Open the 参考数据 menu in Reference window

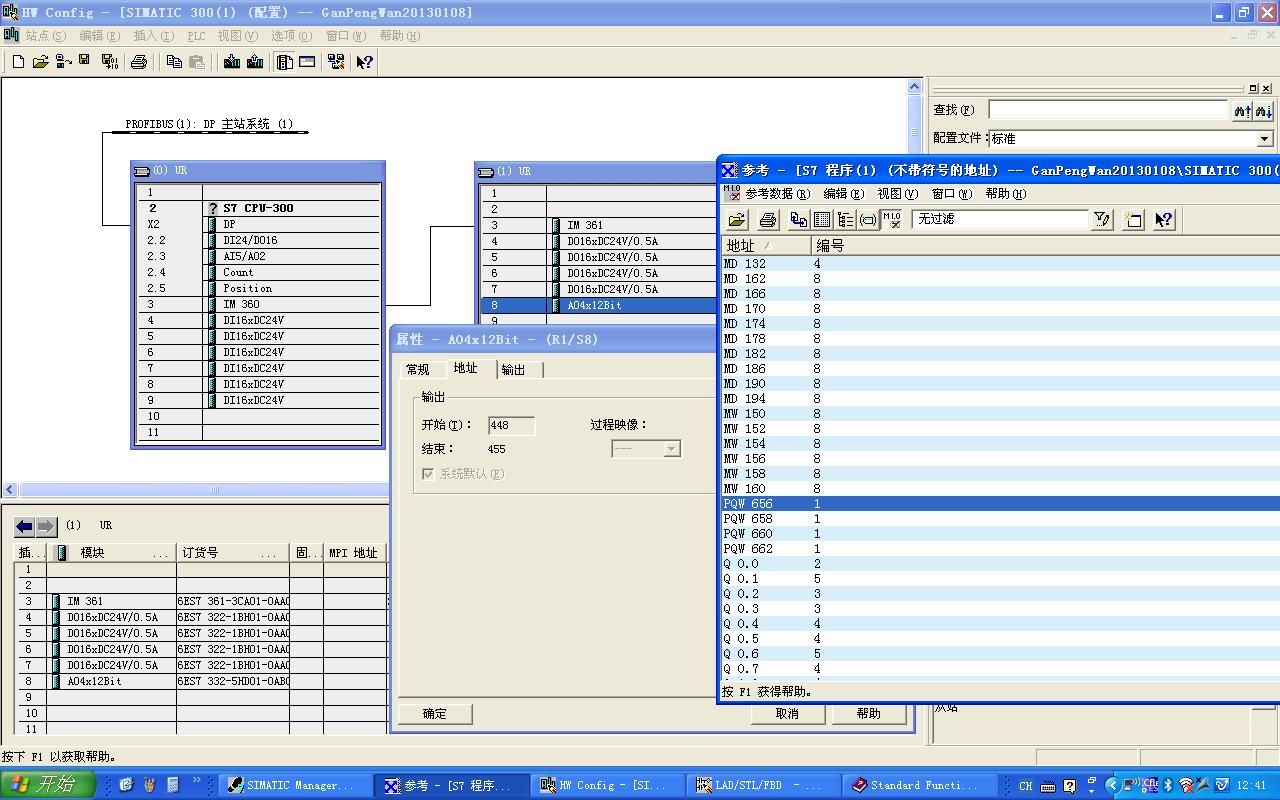(x=777, y=194)
